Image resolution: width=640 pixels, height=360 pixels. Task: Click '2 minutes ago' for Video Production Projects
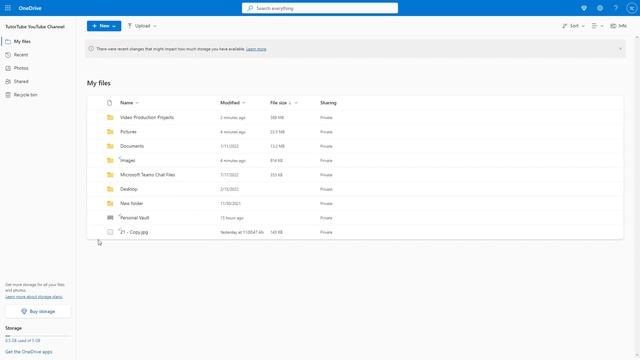[233, 118]
